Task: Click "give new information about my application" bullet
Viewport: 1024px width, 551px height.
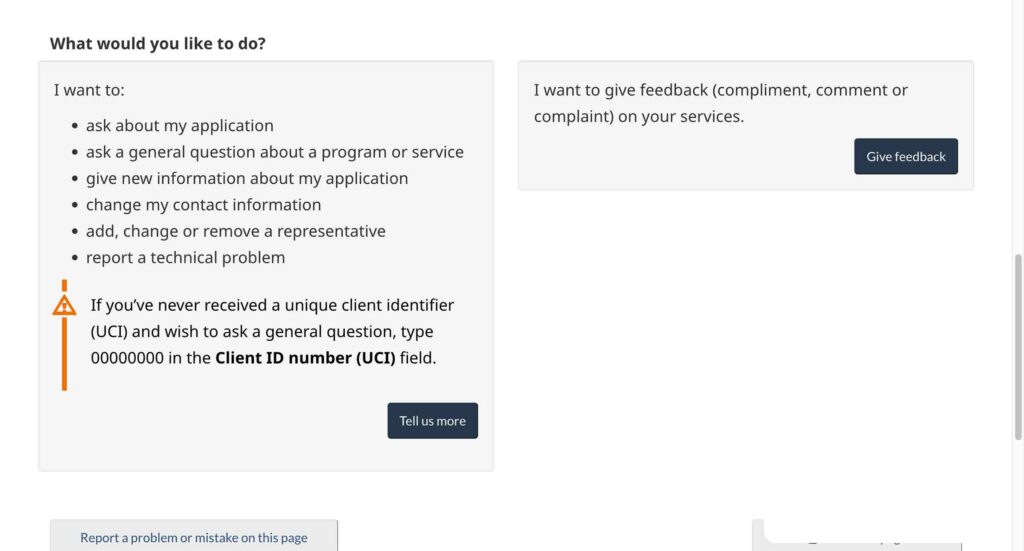Action: click(247, 178)
